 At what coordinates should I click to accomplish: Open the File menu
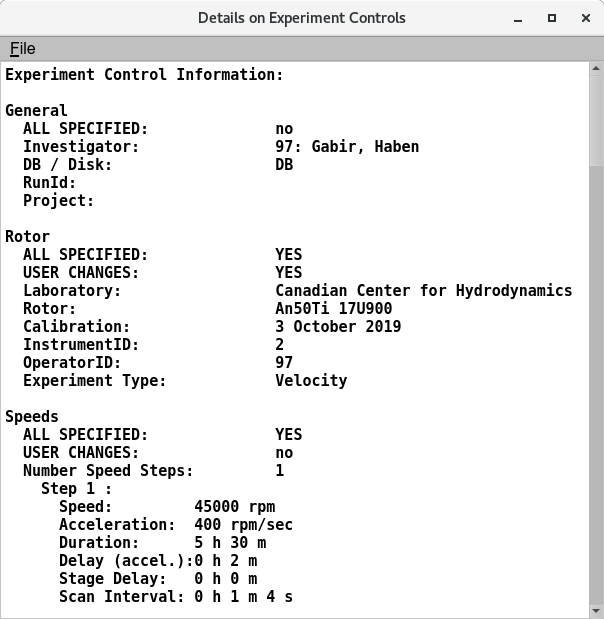point(22,49)
